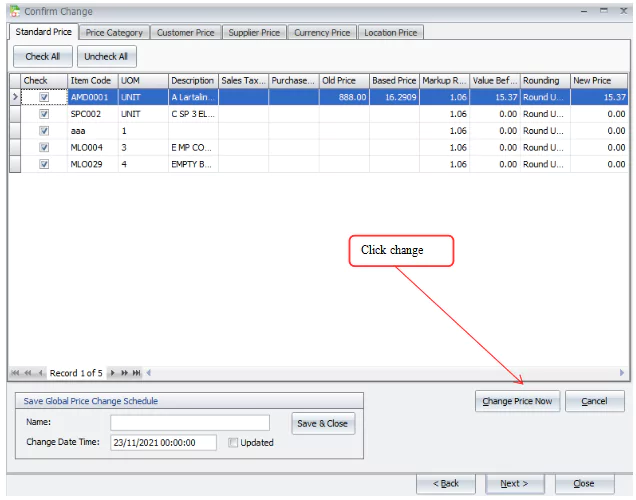The width and height of the screenshot is (636, 500).
Task: Click the Purchase column header
Action: (x=294, y=81)
